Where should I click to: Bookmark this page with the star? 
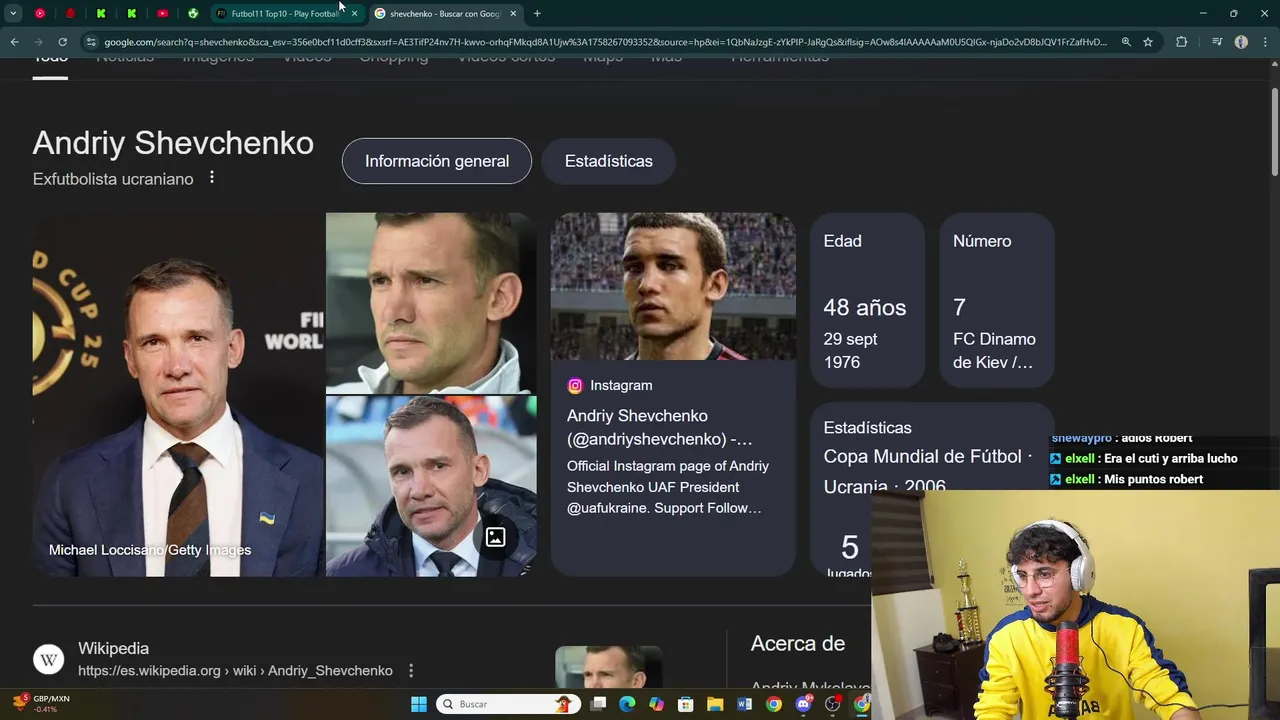1148,42
